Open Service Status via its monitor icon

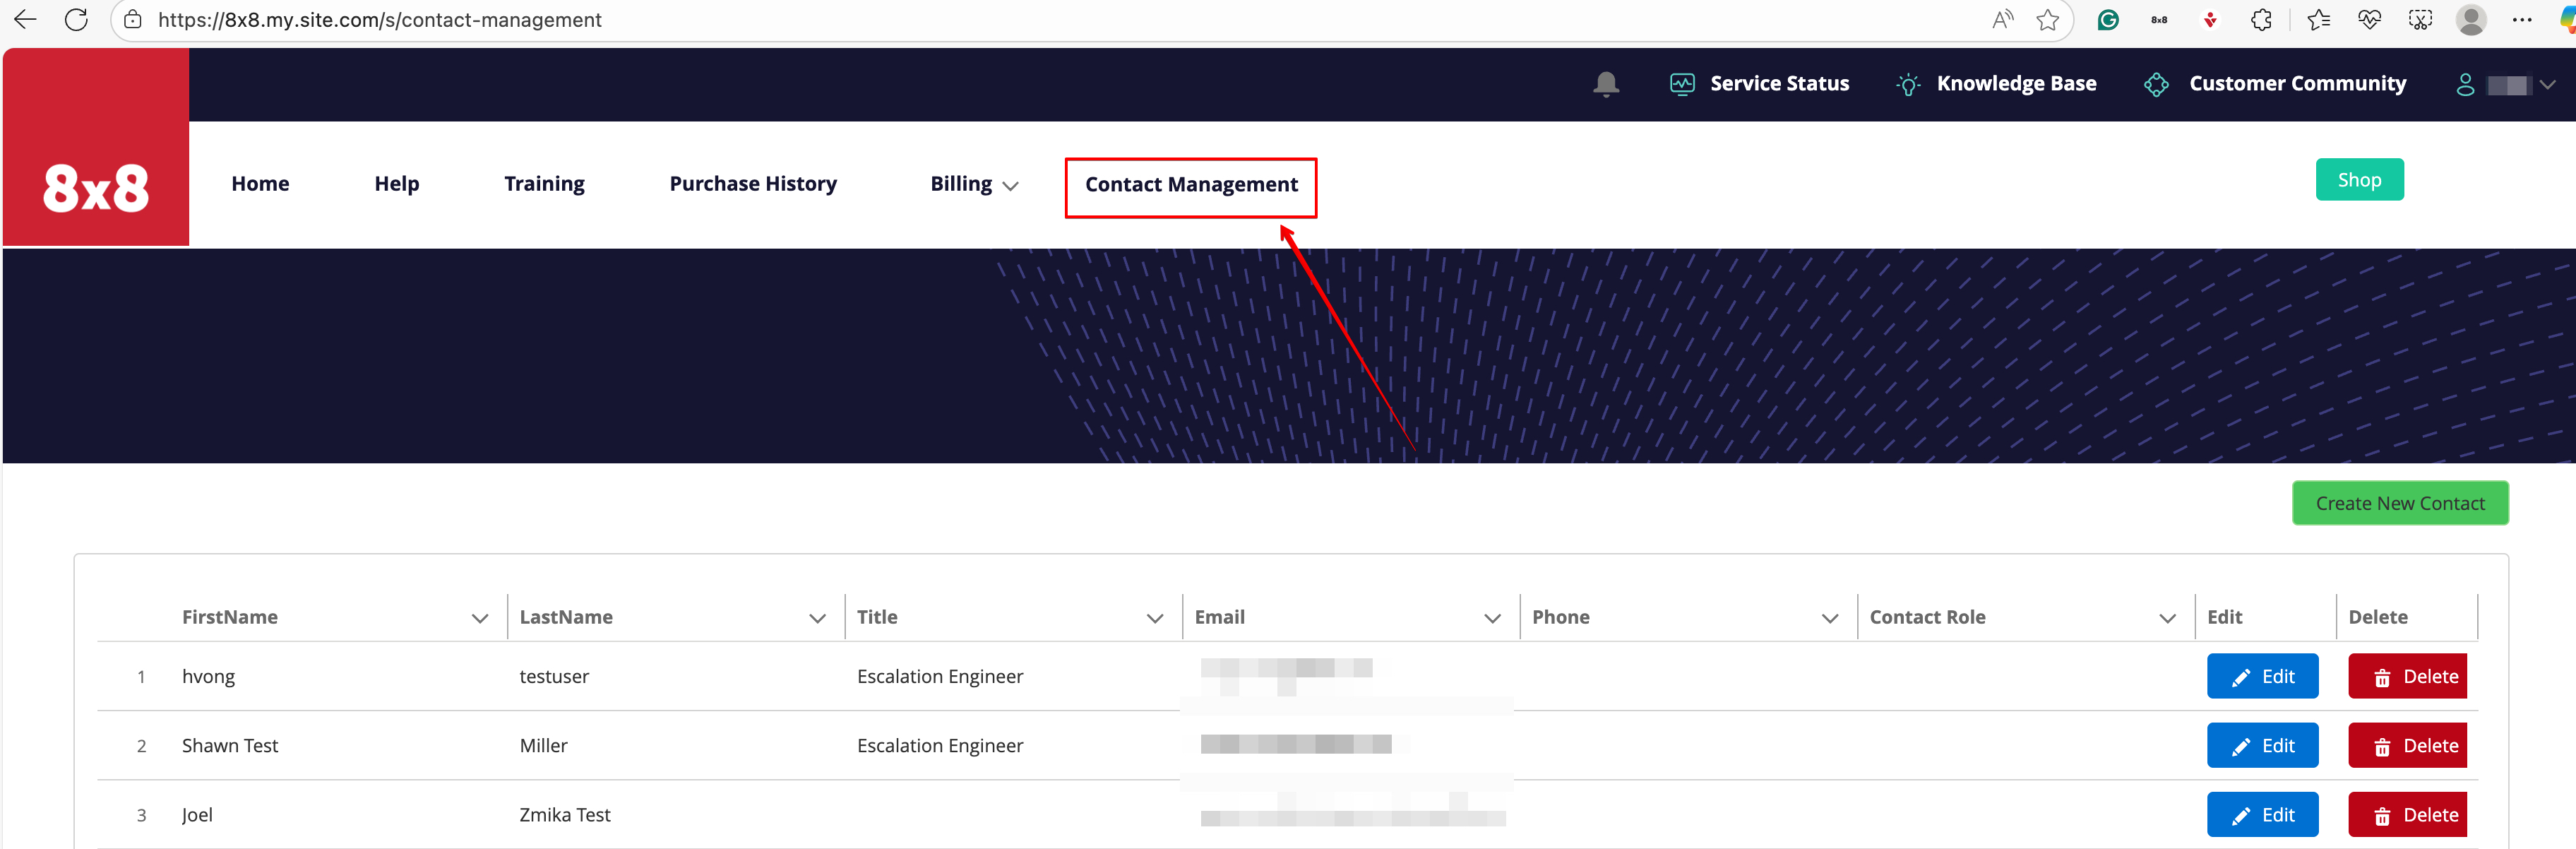(1681, 84)
